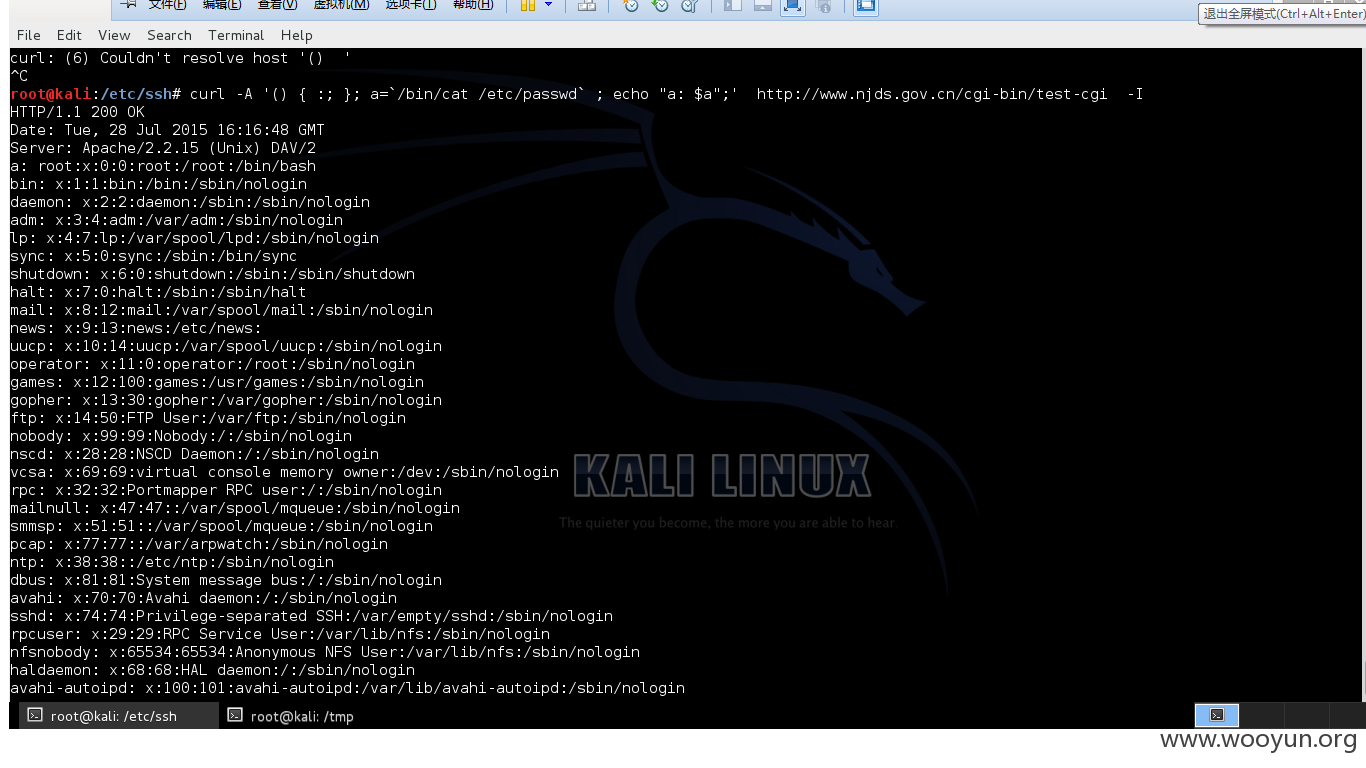
Task: Toggle the VMware library sidebar icon
Action: click(733, 6)
